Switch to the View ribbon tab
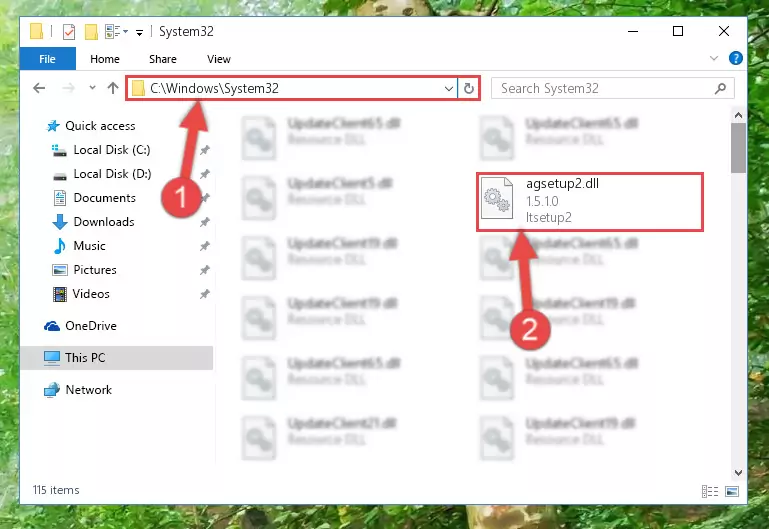Image resolution: width=769 pixels, height=529 pixels. coord(219,59)
